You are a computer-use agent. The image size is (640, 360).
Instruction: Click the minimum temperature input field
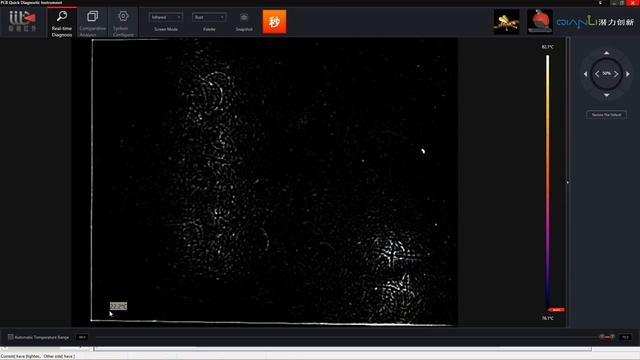coord(82,337)
